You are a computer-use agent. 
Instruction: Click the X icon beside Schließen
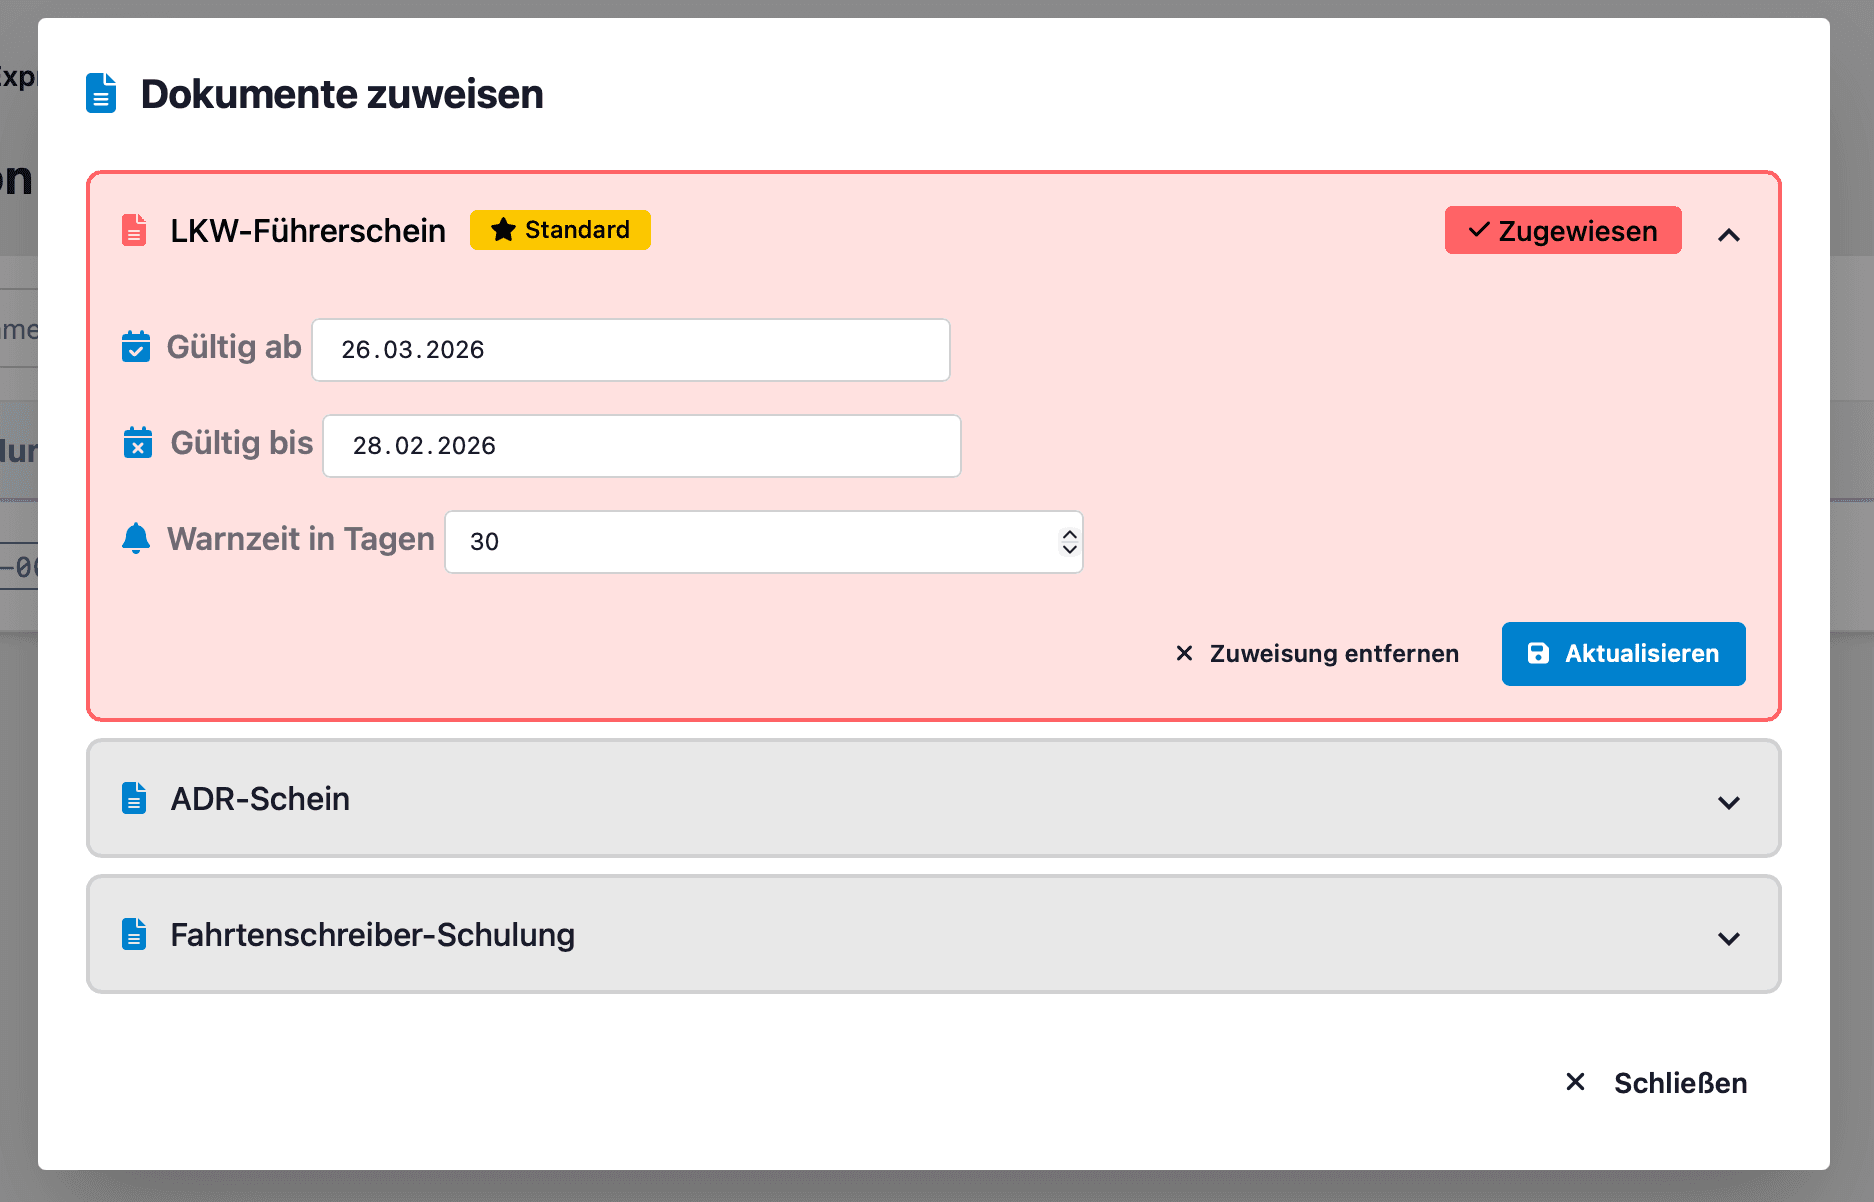tap(1575, 1082)
